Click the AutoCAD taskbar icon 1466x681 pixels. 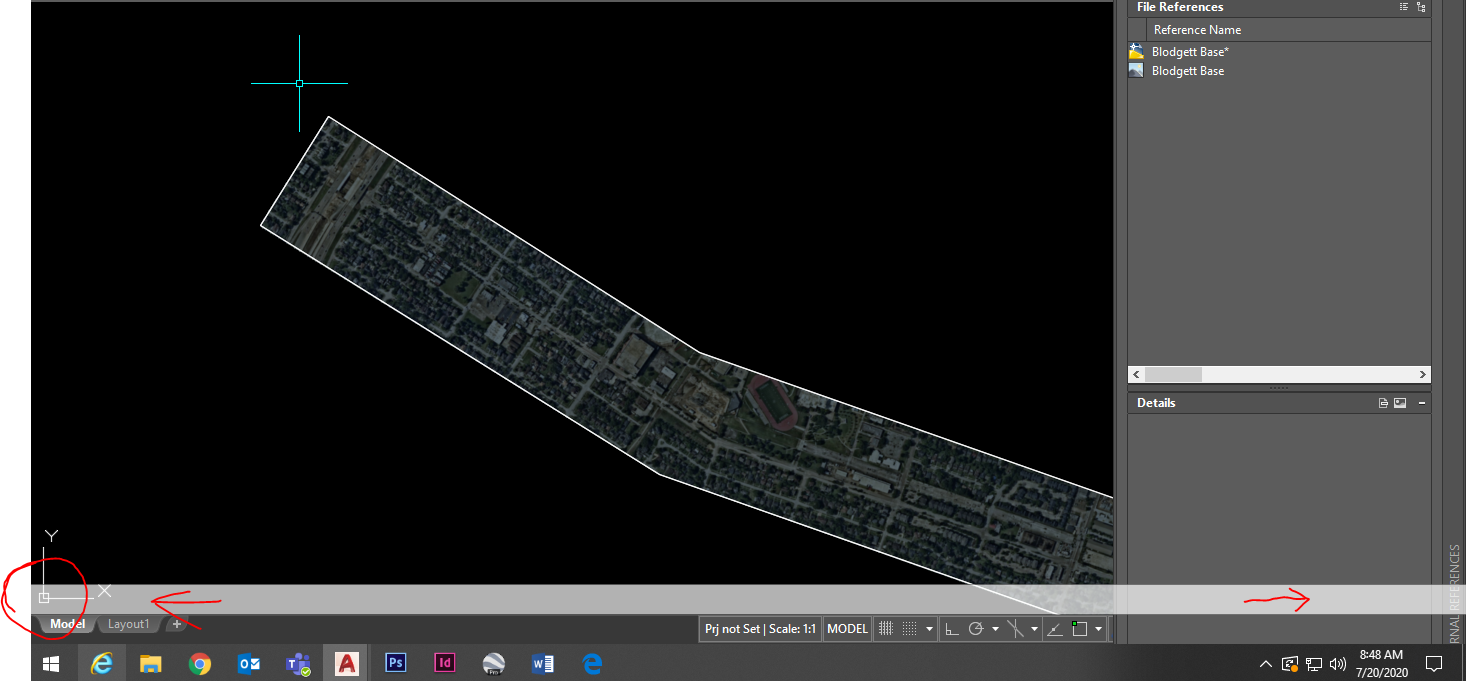(347, 663)
